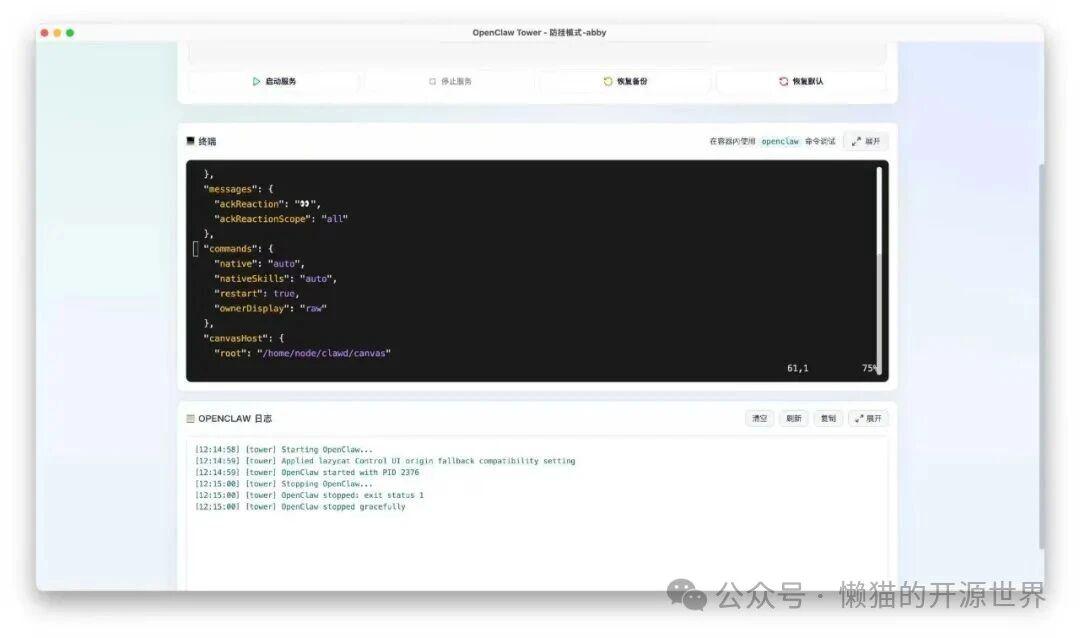Click the main page scrollbar on right edge

tap(1040, 350)
